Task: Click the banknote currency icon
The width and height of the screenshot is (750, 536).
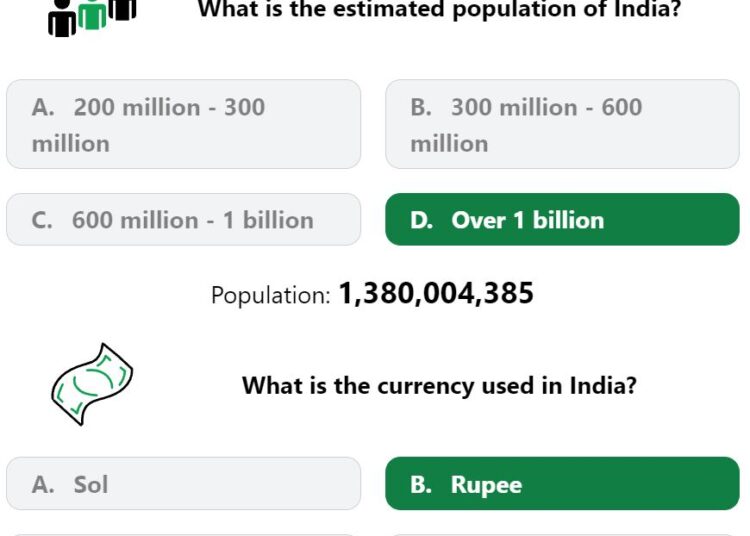Action: (x=92, y=384)
